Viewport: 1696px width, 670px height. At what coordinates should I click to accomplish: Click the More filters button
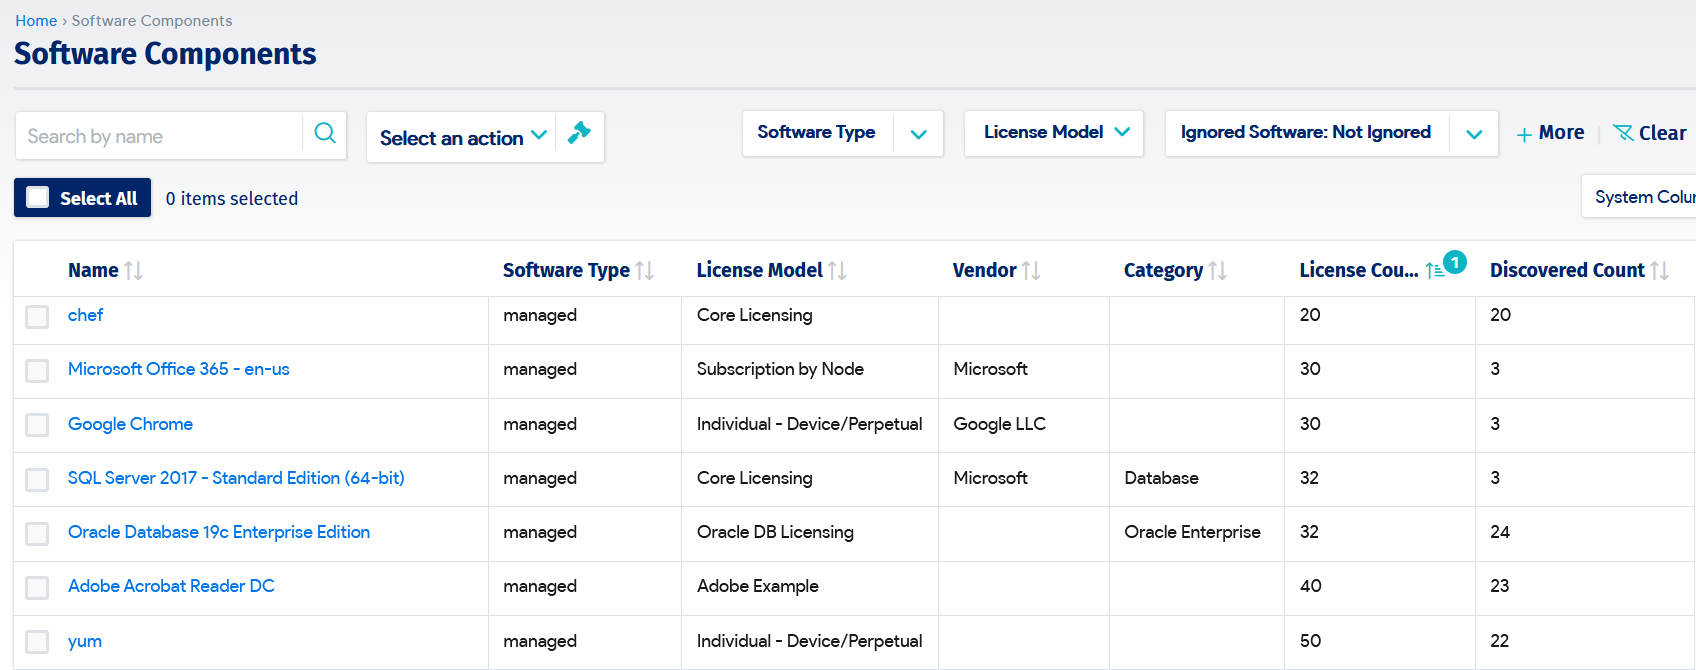click(1550, 133)
